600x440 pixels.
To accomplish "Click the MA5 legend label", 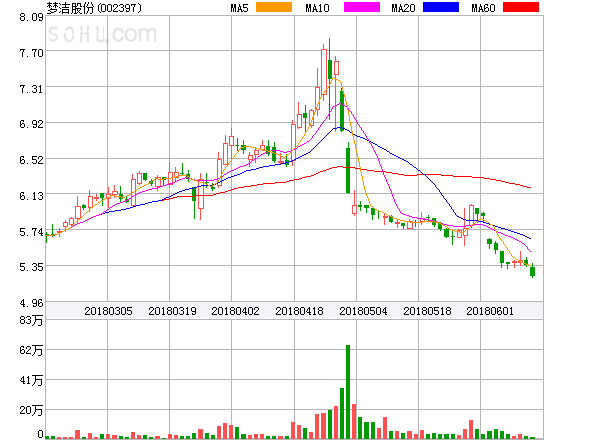I will click(x=240, y=8).
